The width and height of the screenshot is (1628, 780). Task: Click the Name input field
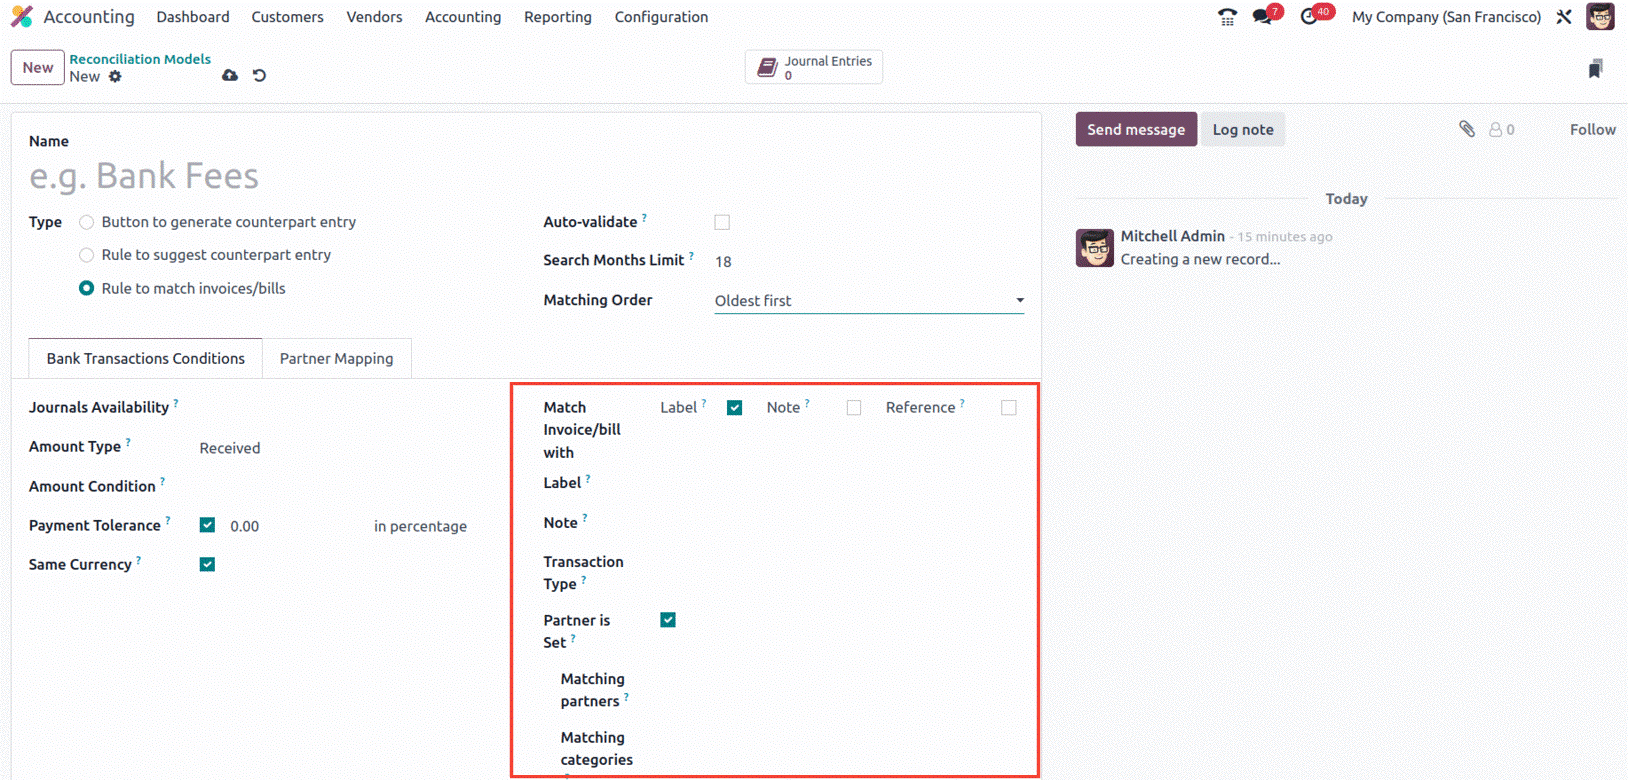[400, 176]
